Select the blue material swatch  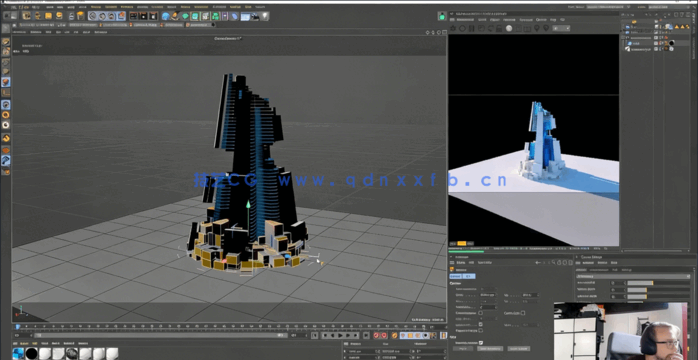[18, 354]
